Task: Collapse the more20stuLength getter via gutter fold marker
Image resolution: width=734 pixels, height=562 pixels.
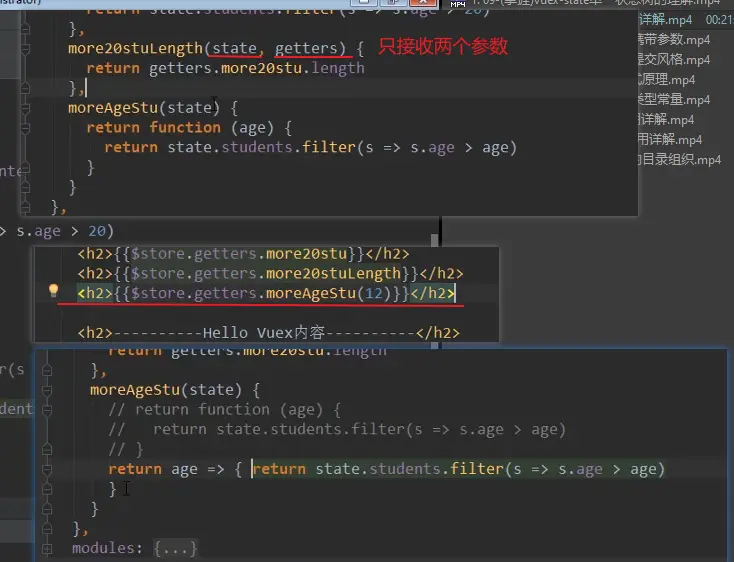Action: [x=25, y=48]
